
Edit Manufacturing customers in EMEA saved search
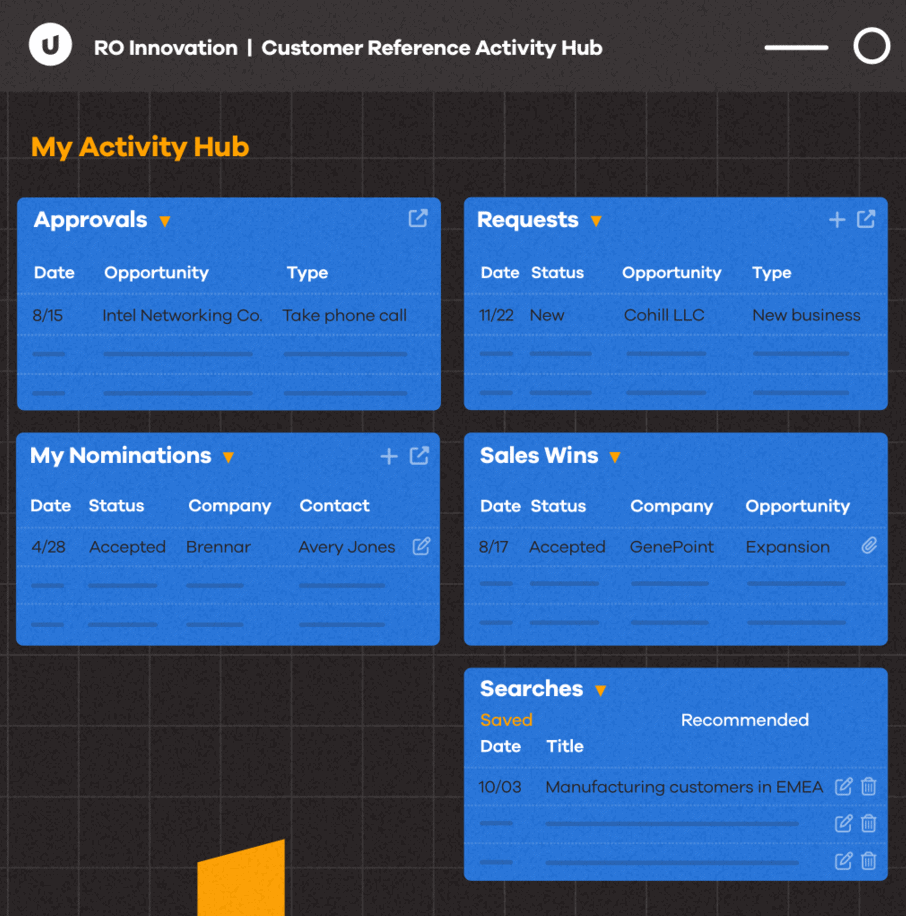click(843, 786)
